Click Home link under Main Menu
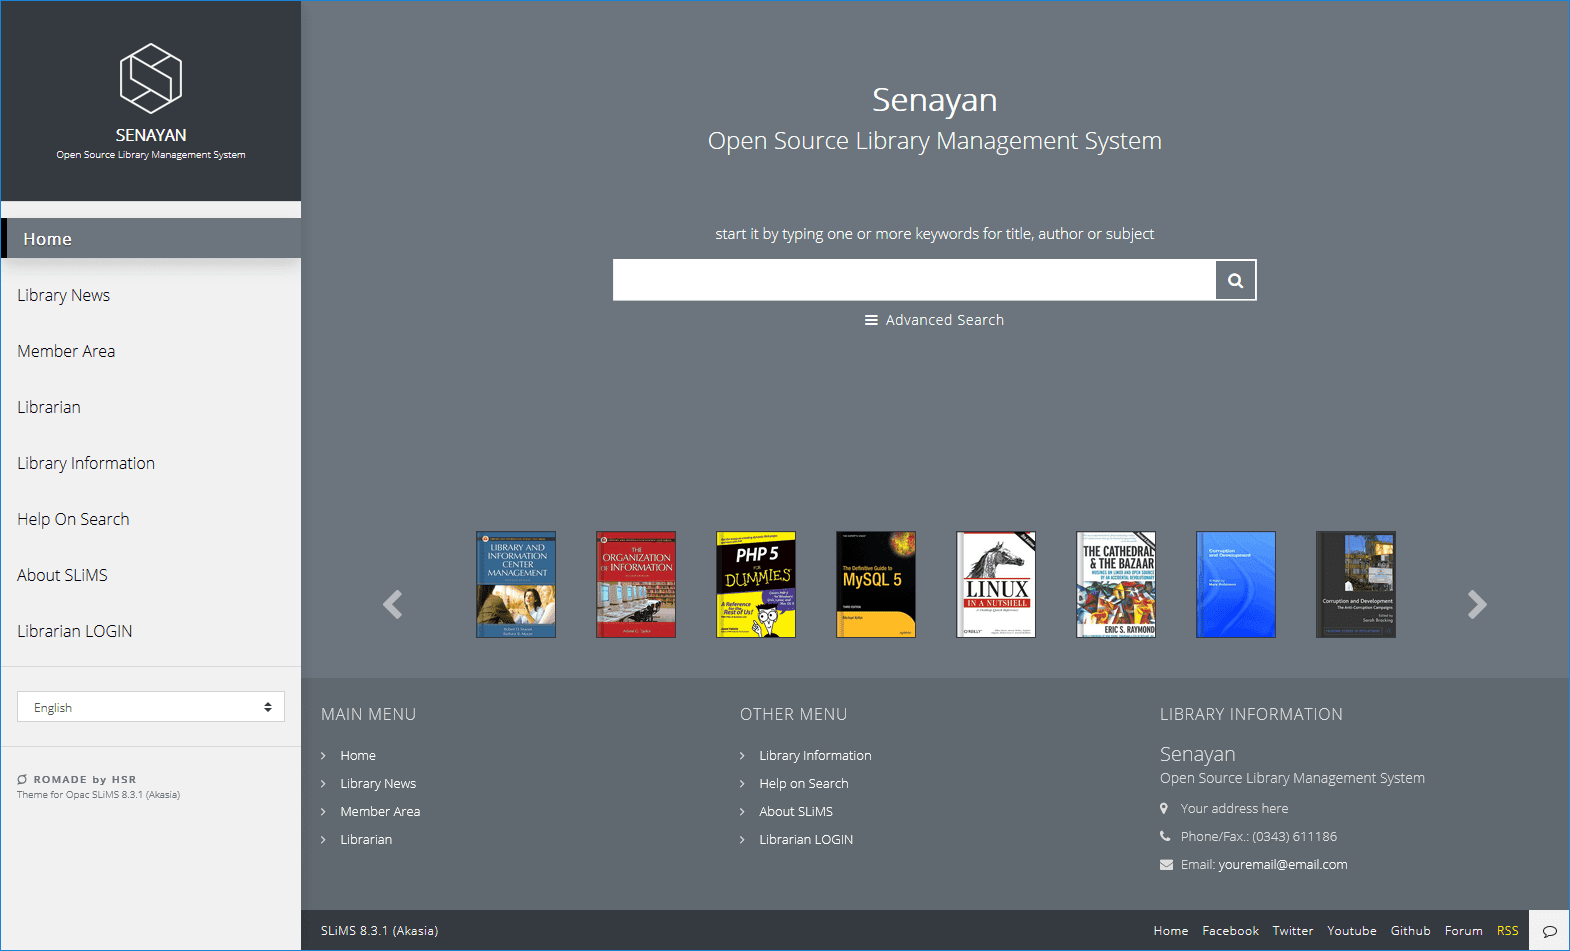The width and height of the screenshot is (1570, 951). coord(358,756)
